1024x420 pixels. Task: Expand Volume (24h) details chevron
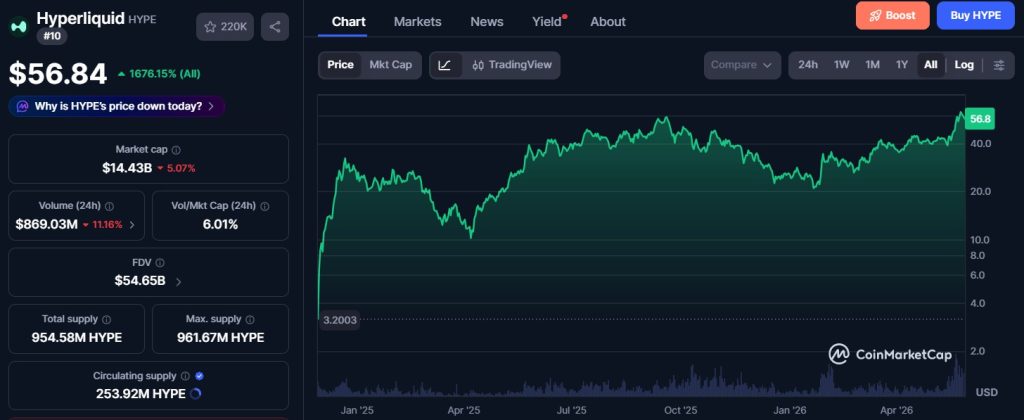click(132, 225)
